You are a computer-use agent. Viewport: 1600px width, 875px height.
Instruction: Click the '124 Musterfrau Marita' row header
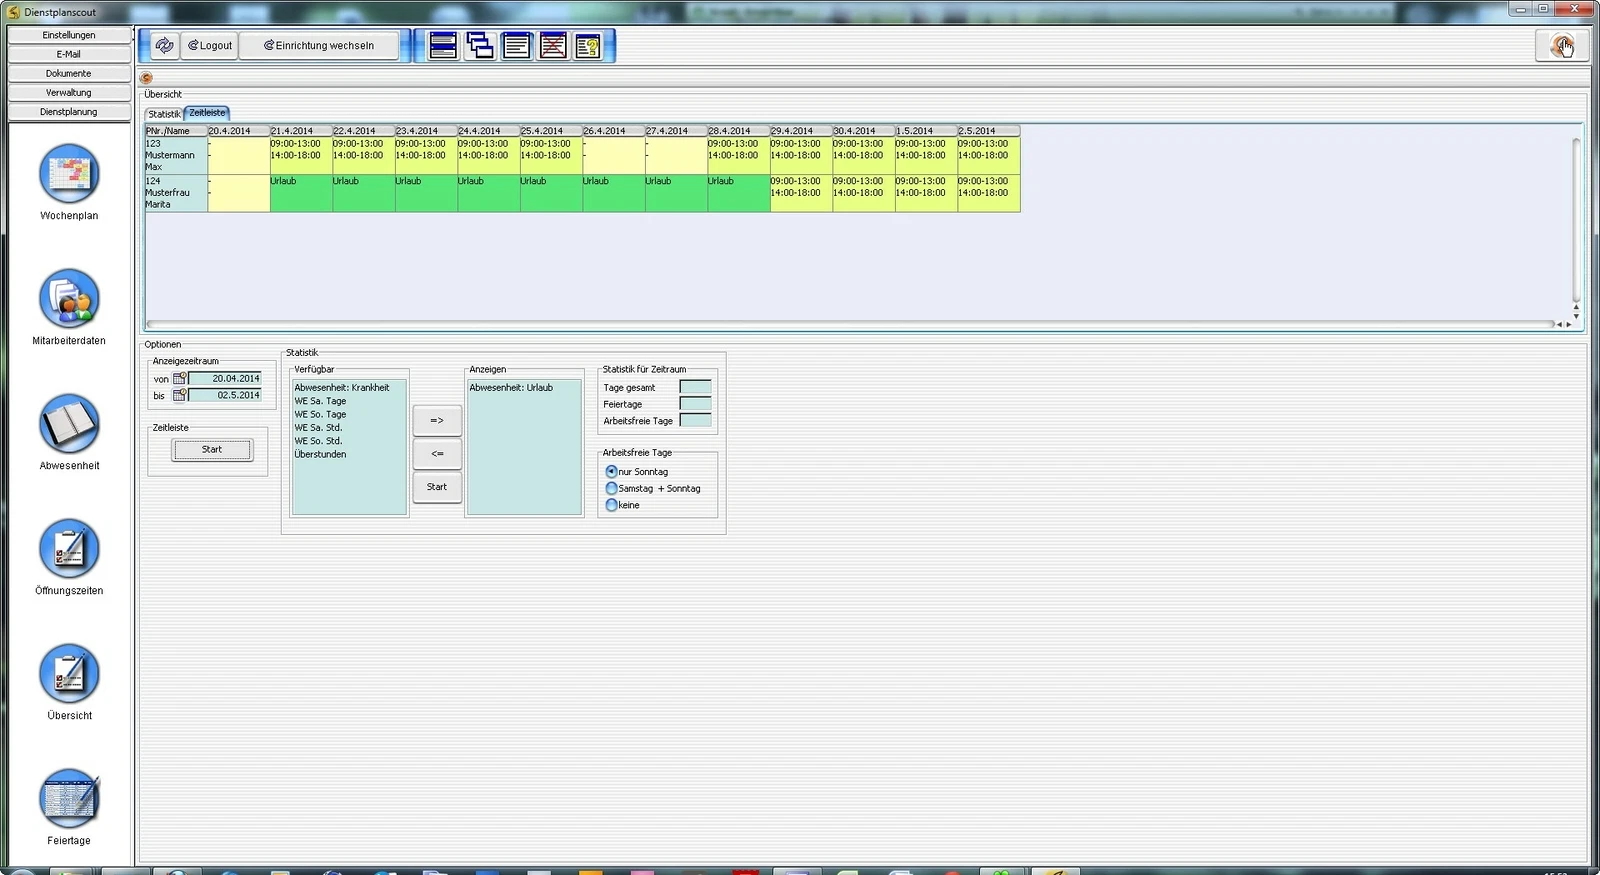pos(176,193)
